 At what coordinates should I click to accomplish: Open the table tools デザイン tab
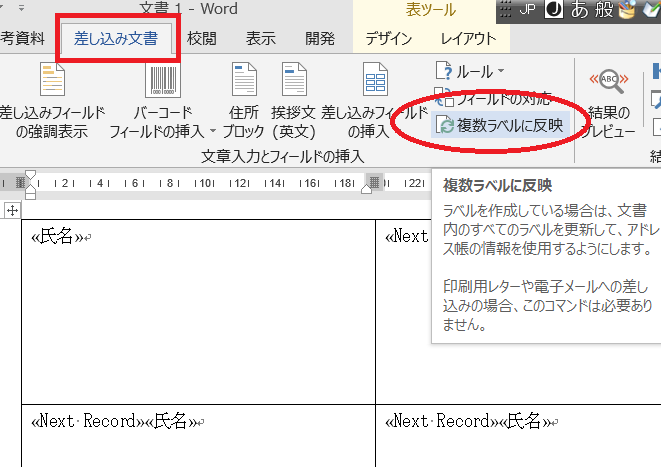391,39
